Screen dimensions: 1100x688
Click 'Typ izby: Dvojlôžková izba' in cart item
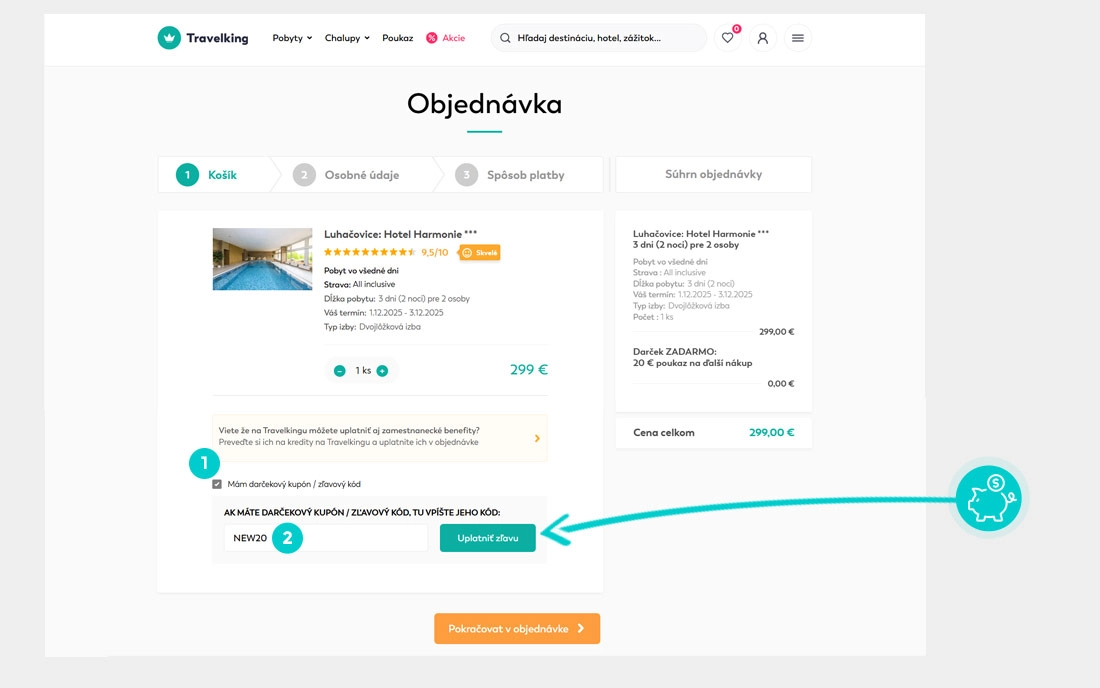(x=372, y=327)
